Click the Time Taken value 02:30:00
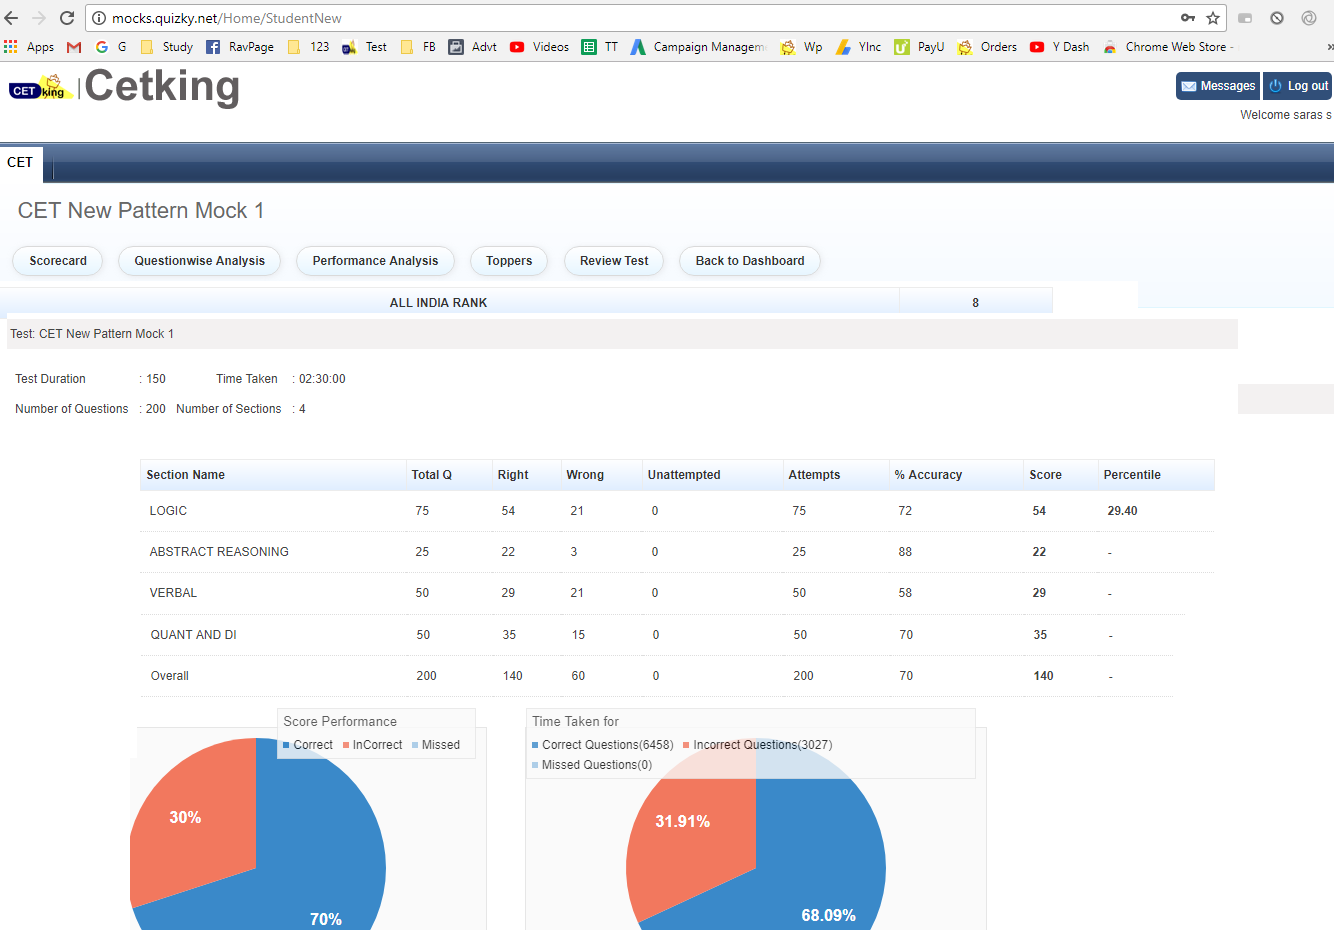1334x930 pixels. 322,379
